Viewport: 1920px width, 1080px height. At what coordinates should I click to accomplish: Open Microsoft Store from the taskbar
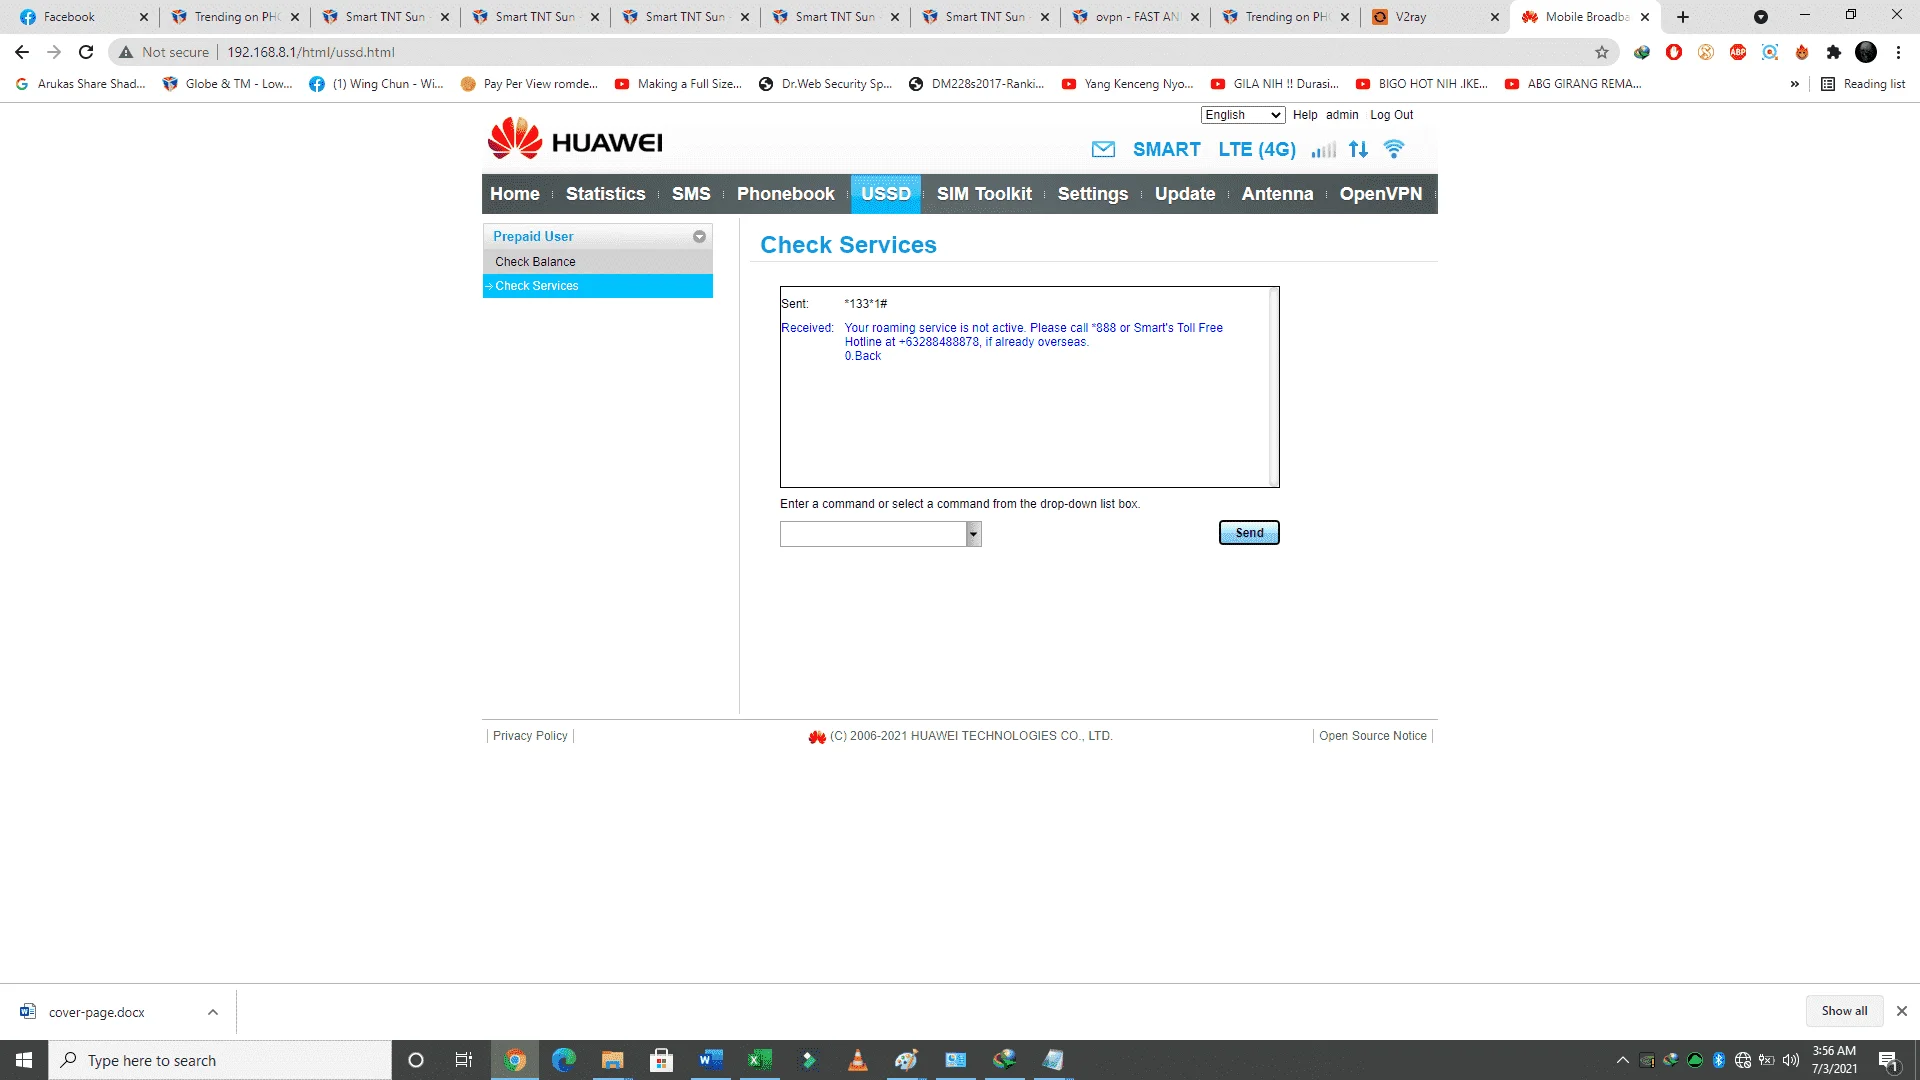(x=661, y=1060)
